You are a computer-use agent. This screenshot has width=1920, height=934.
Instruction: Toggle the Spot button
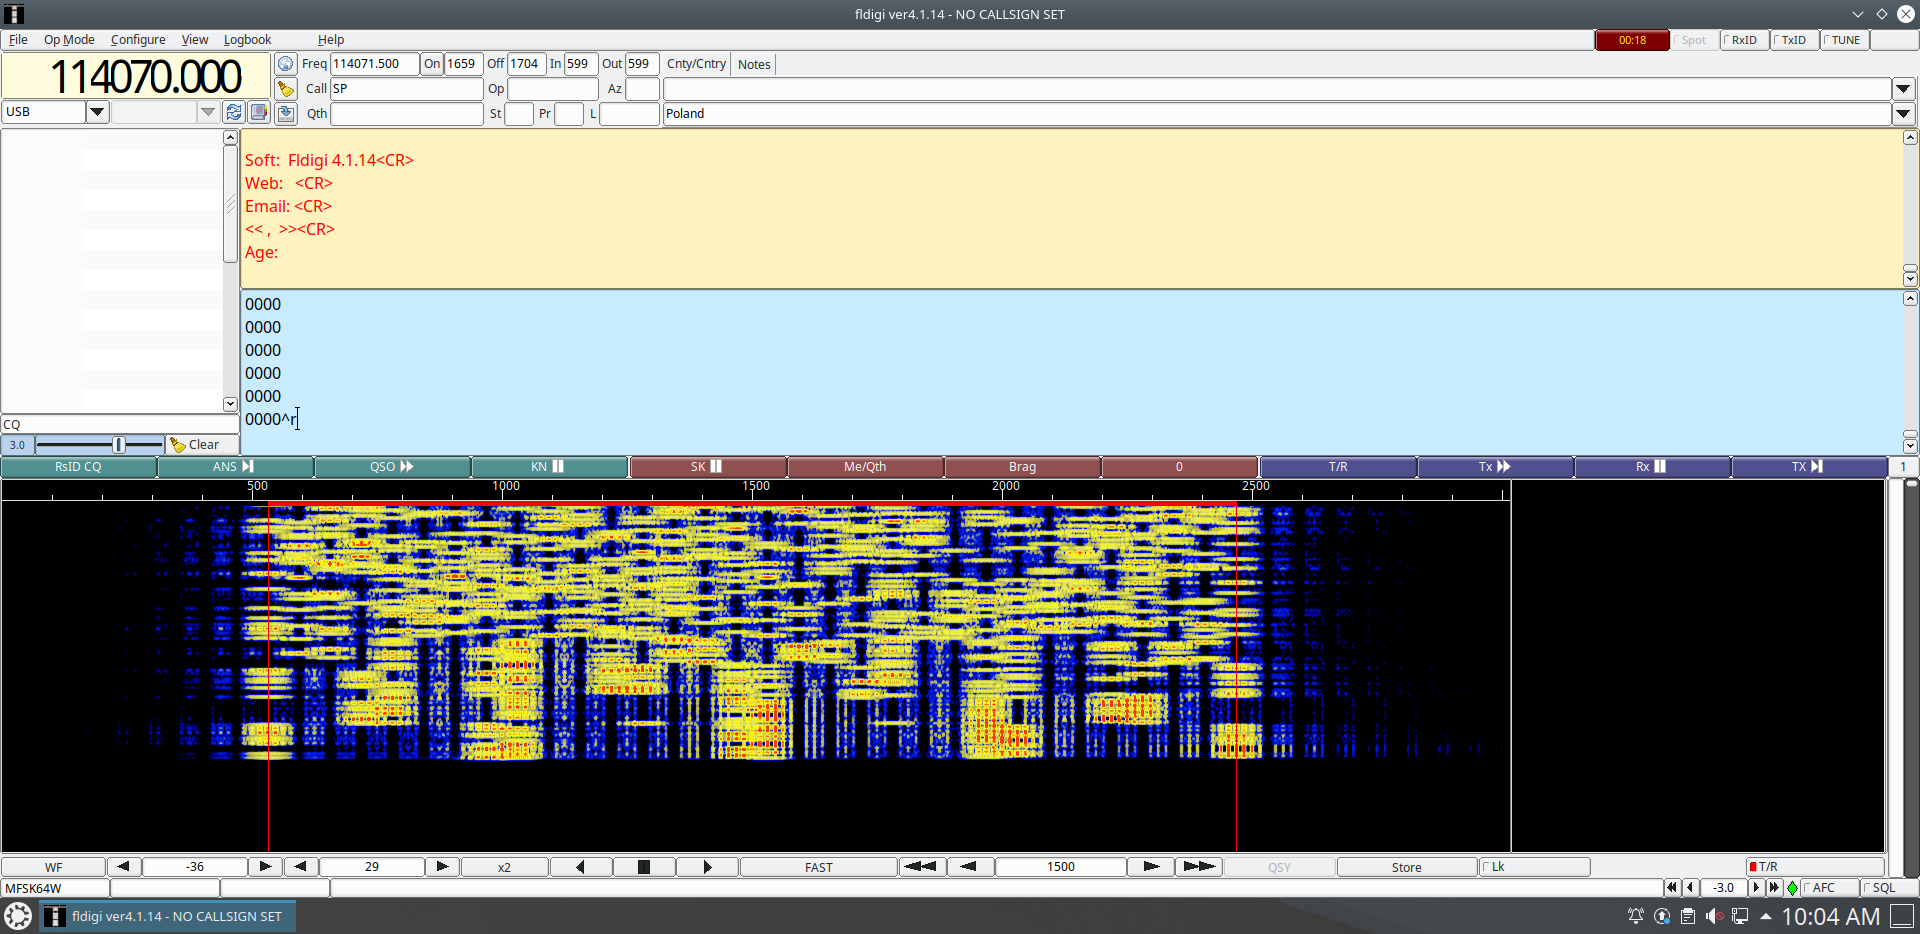(1693, 40)
